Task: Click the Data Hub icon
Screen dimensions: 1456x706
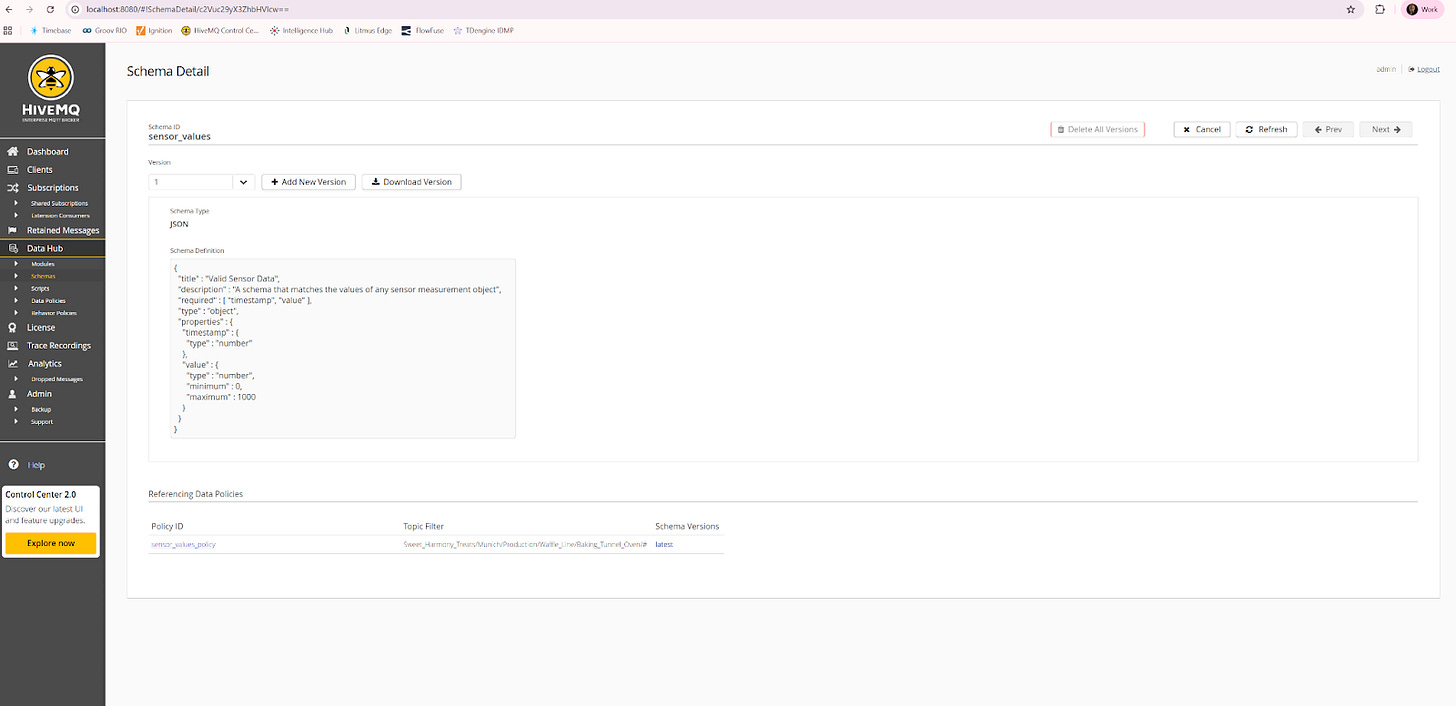Action: point(13,248)
